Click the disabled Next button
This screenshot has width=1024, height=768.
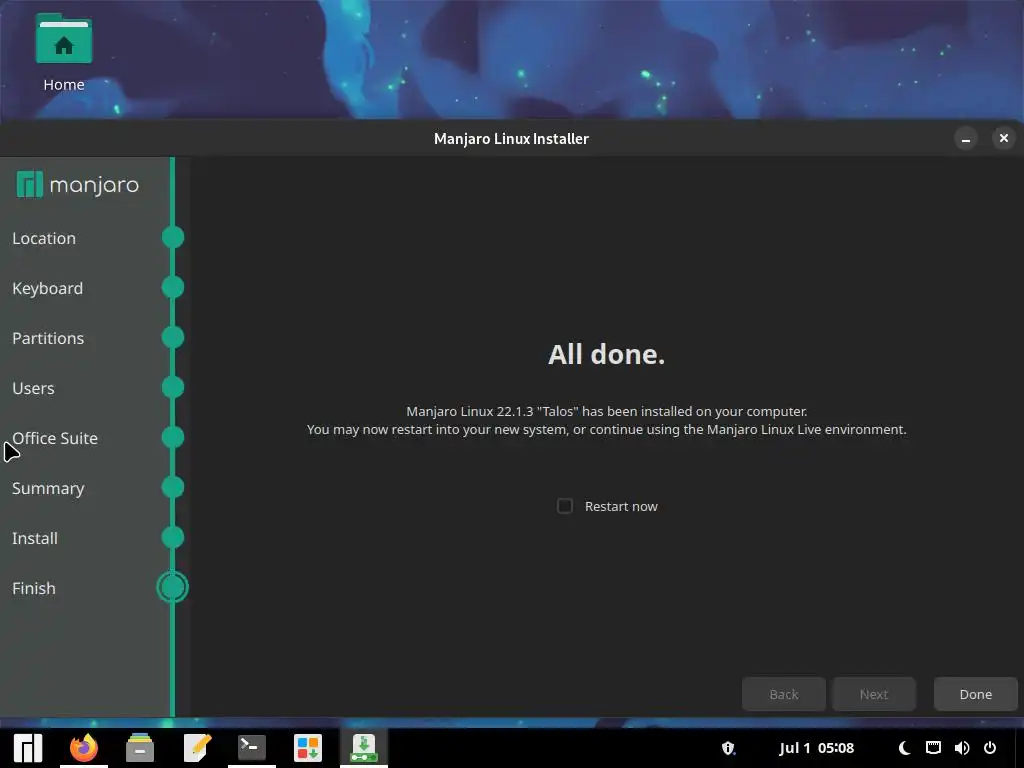[874, 694]
